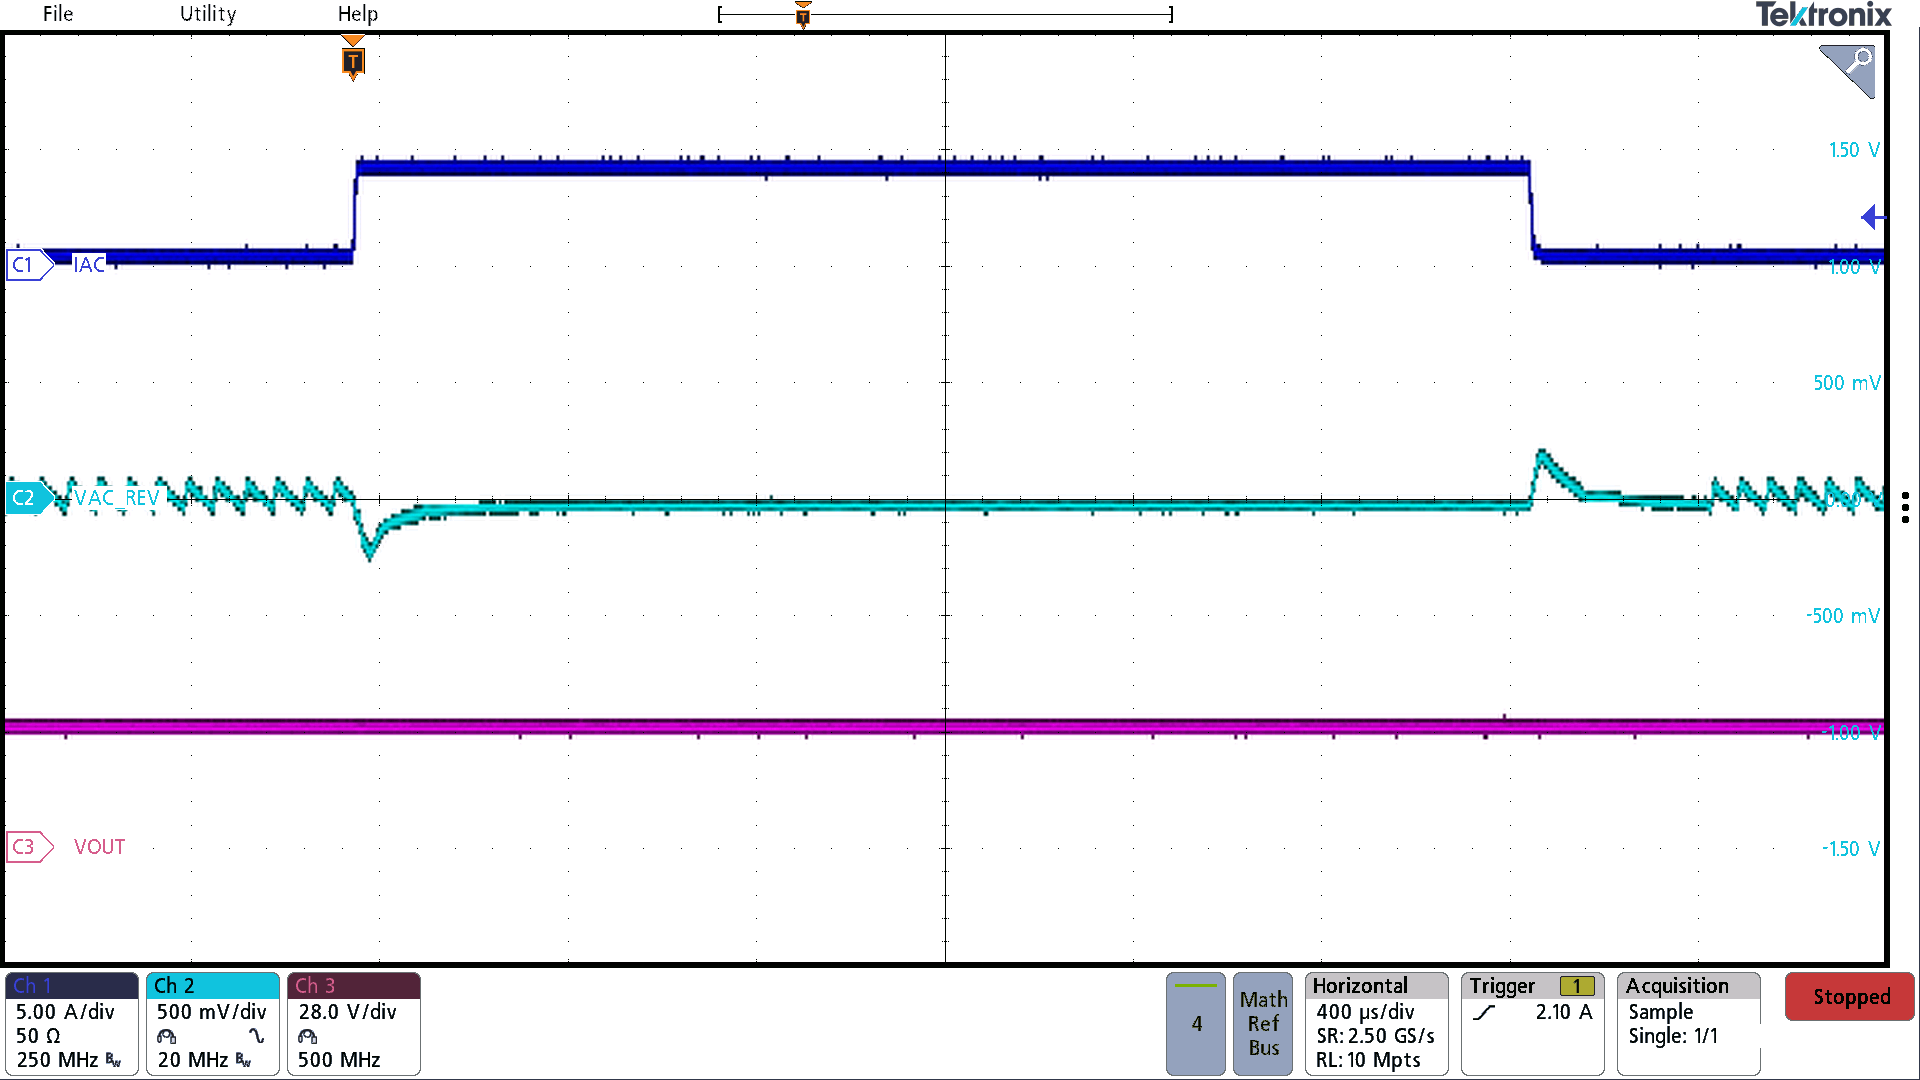Click the orange trigger position marker above the graticule
Screen dimensions: 1920x1080
(x=353, y=62)
